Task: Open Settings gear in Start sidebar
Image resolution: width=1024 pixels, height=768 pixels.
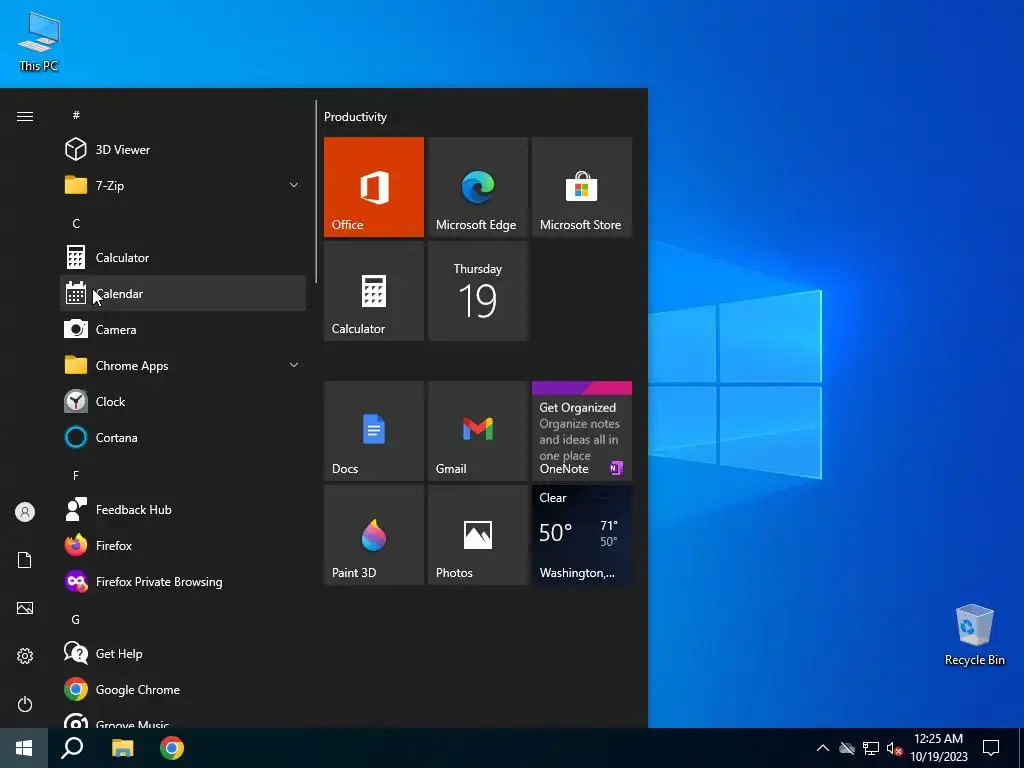Action: (x=25, y=656)
